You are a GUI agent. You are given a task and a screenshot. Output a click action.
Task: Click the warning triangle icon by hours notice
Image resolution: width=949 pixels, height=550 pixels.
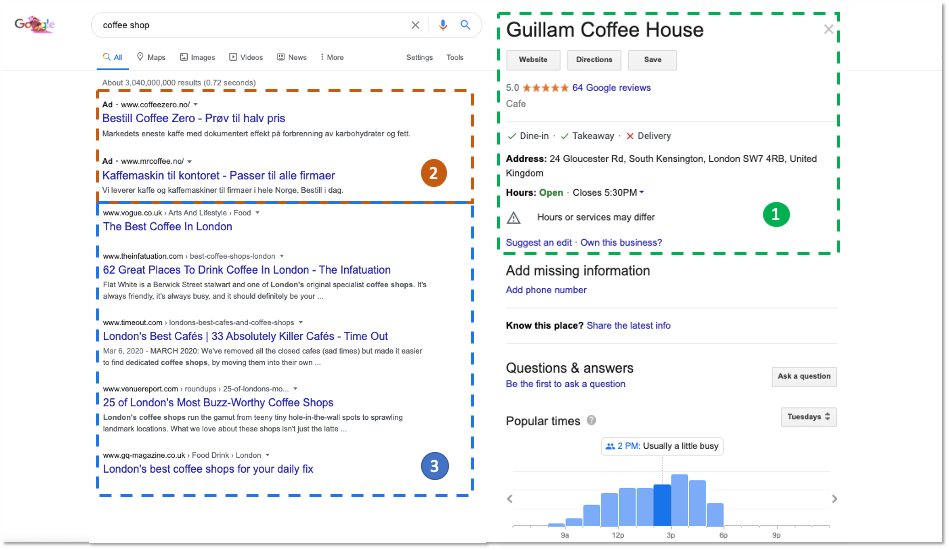[513, 218]
